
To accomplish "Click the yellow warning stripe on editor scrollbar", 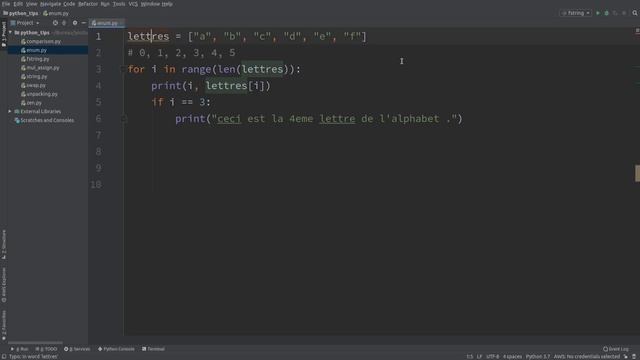I will tap(637, 173).
